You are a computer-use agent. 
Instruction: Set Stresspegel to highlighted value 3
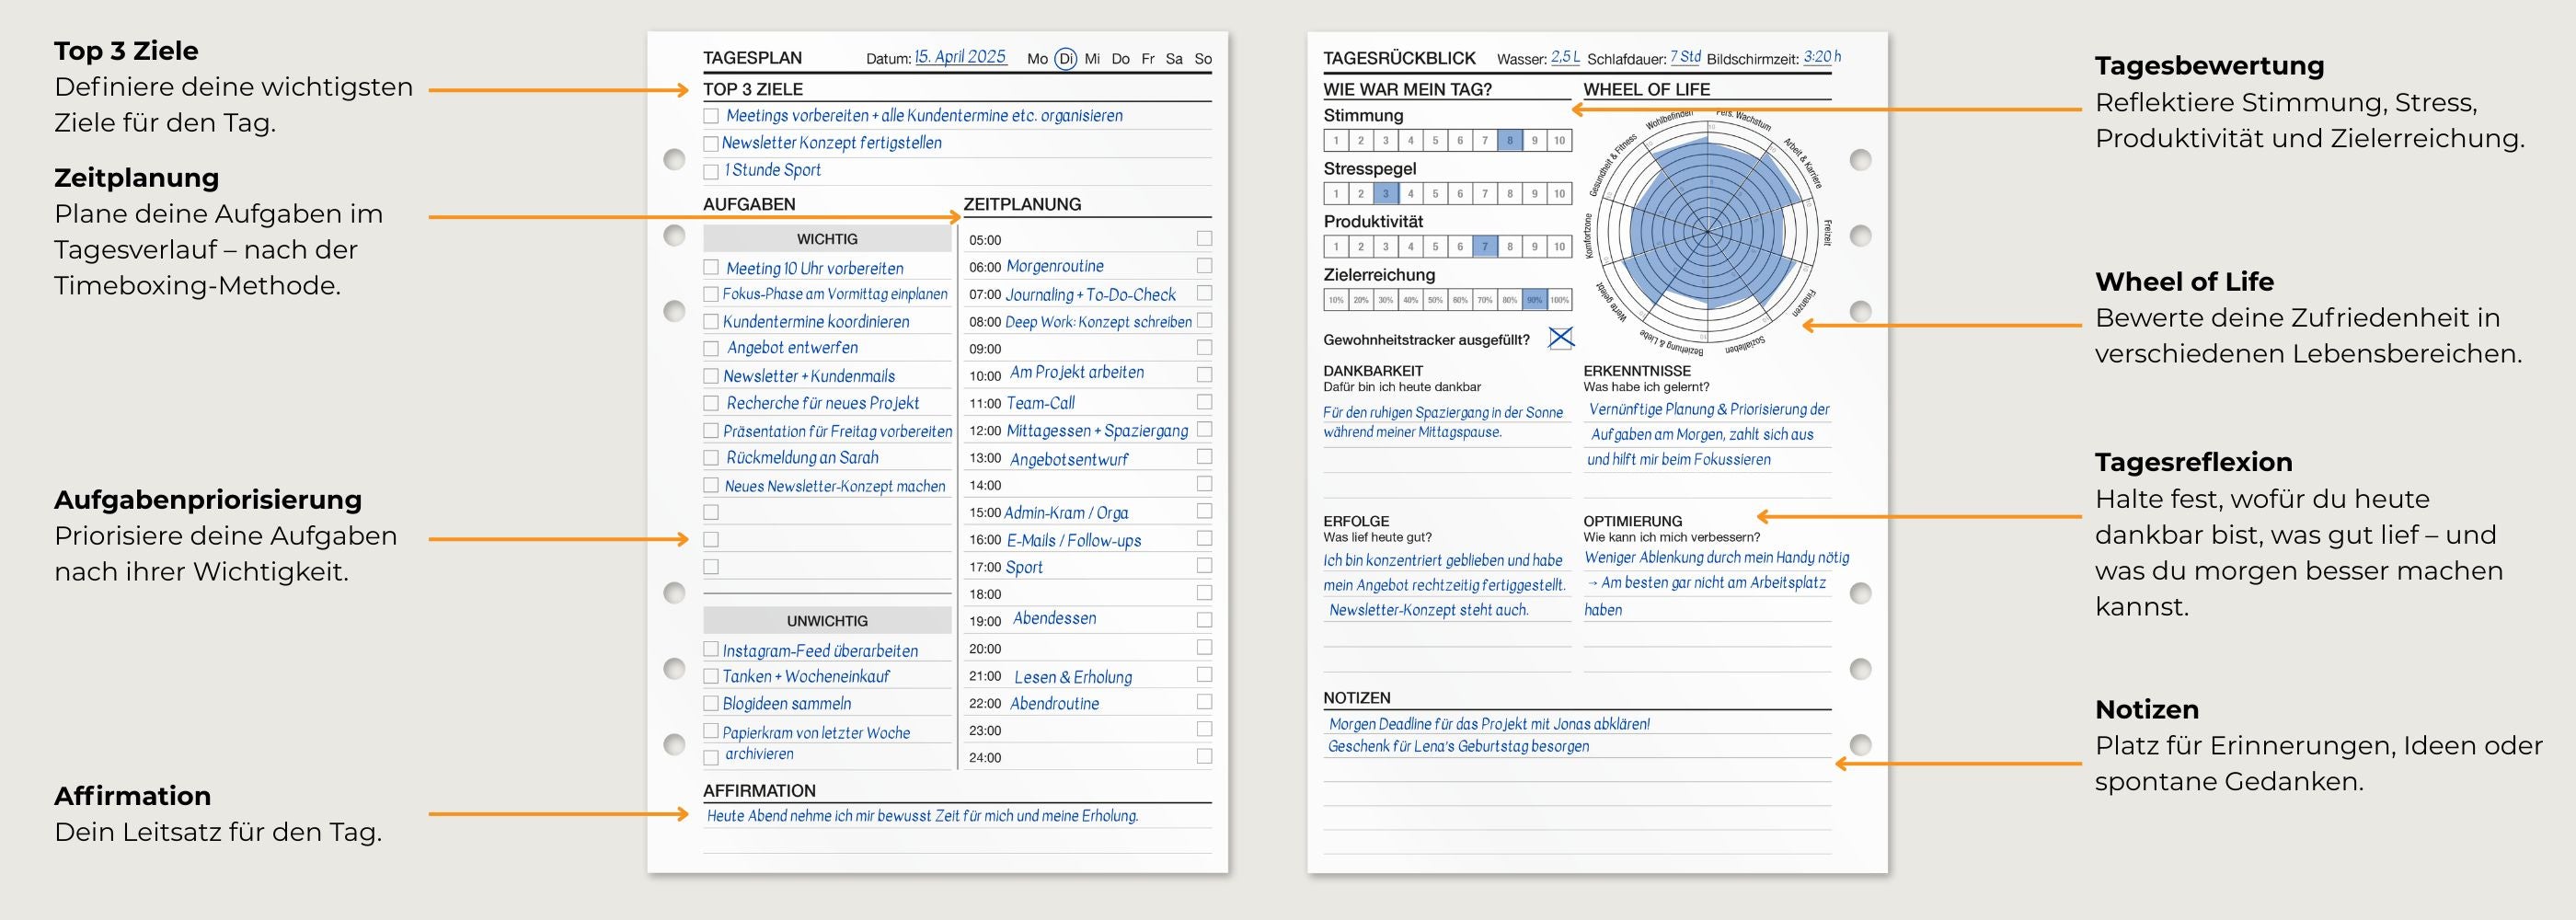[x=1385, y=194]
